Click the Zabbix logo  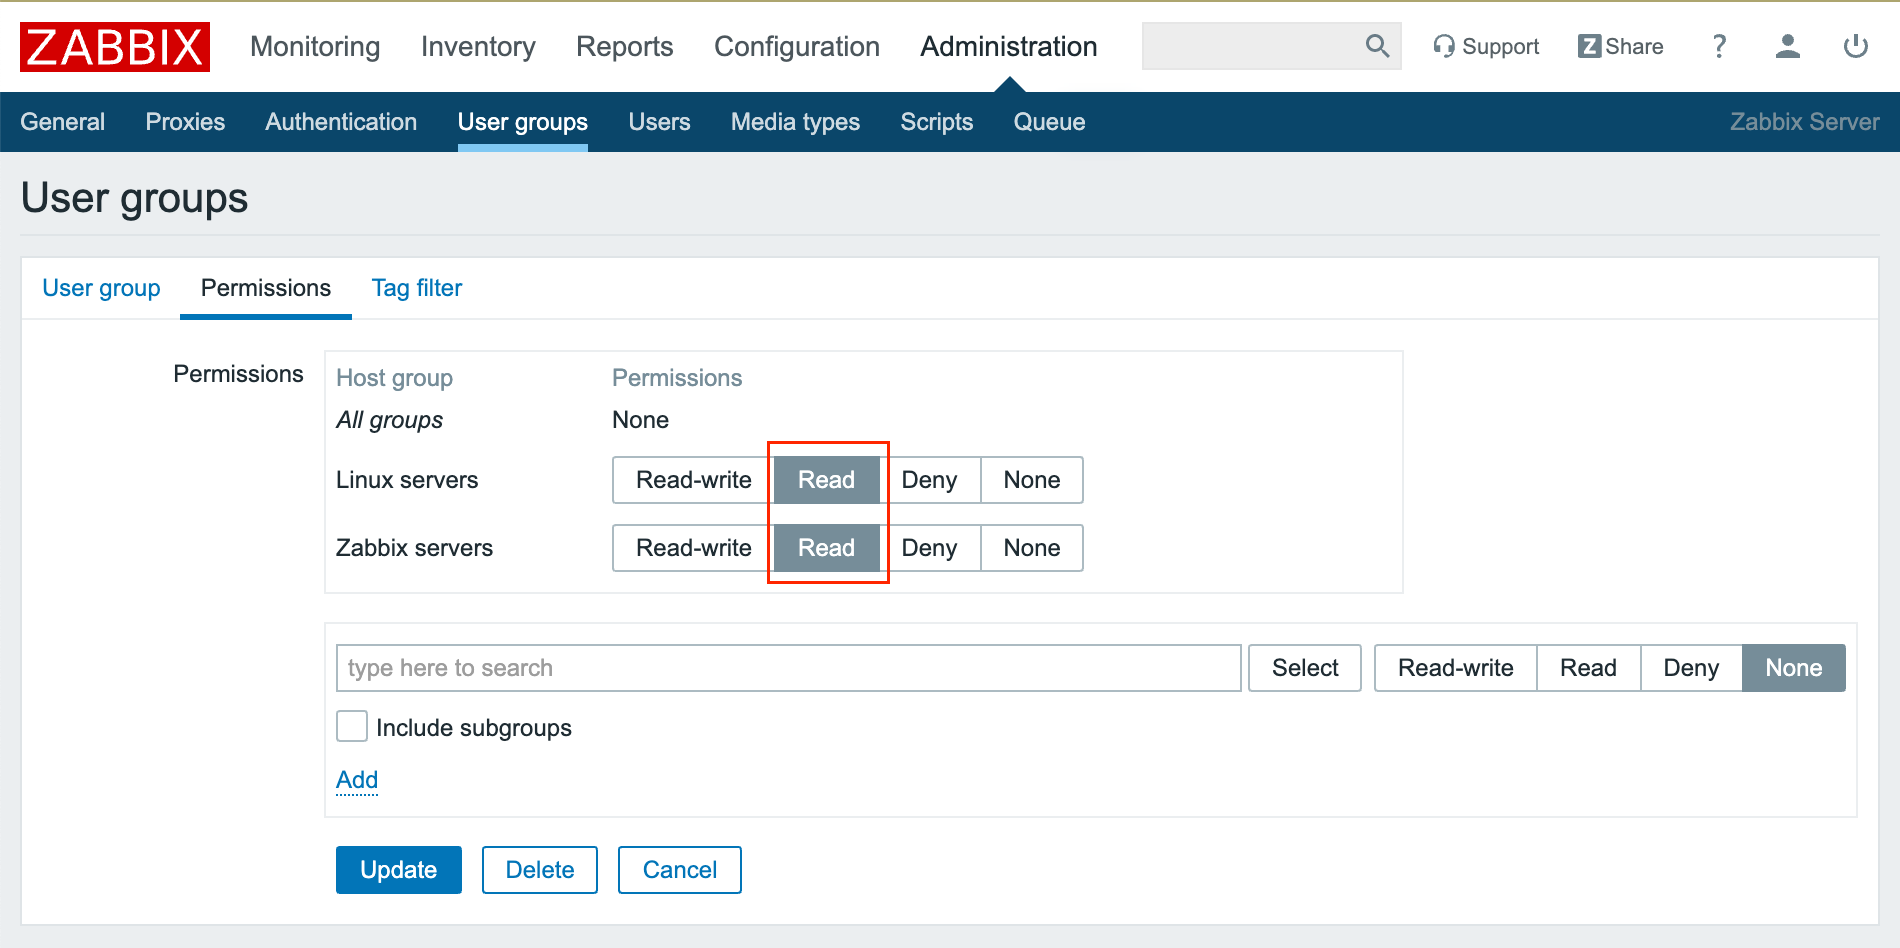click(x=115, y=47)
